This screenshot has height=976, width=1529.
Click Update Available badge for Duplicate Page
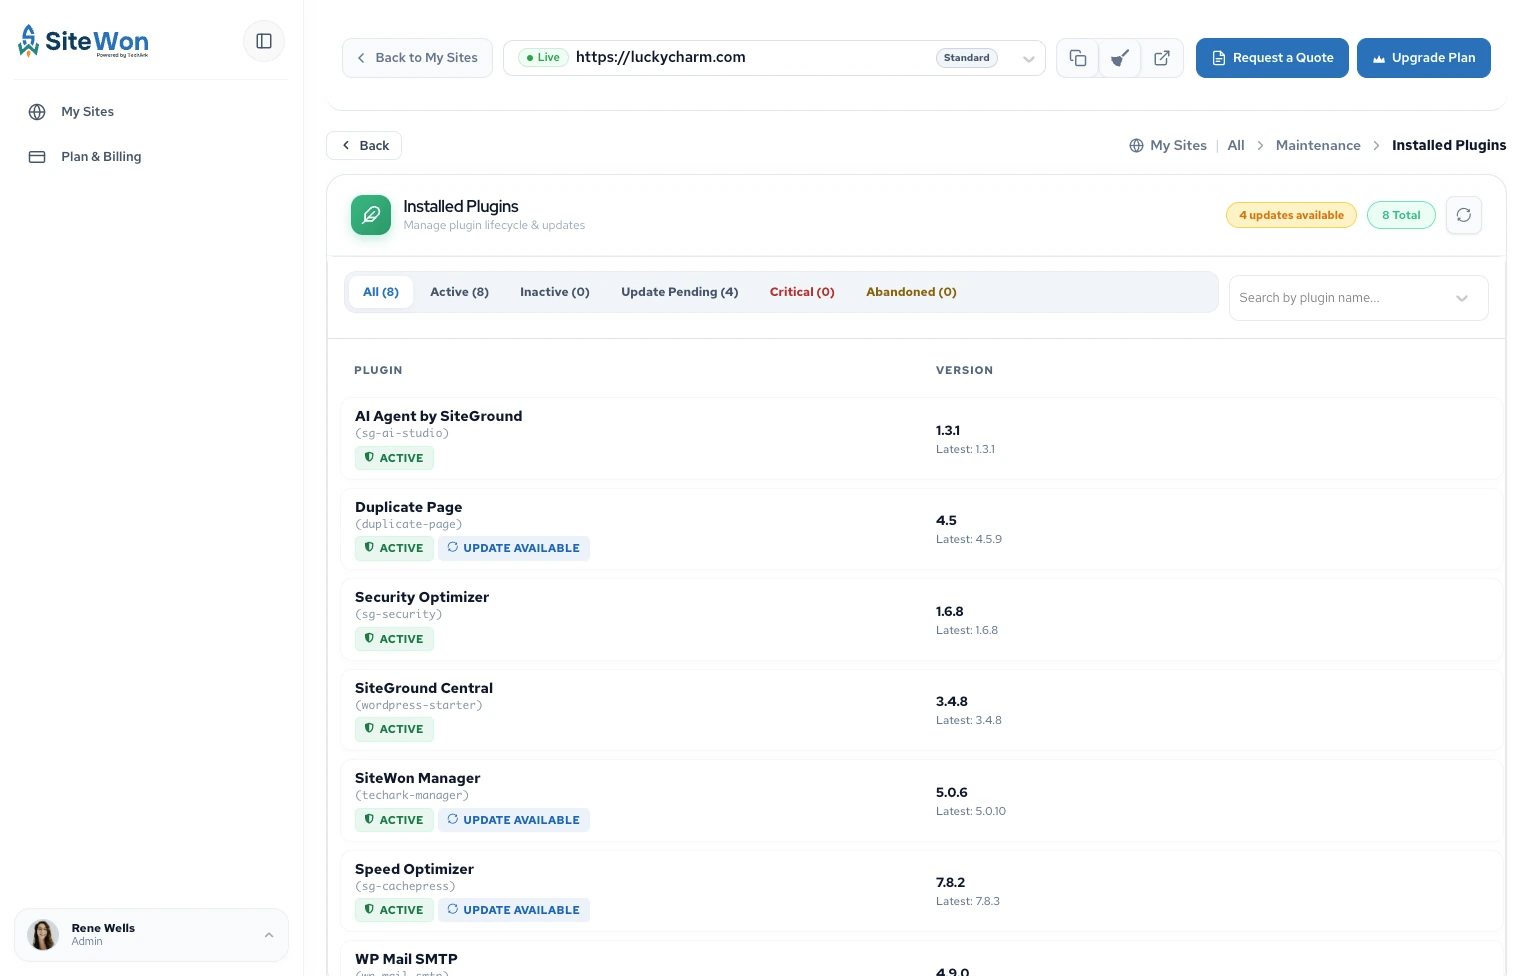pyautogui.click(x=514, y=548)
